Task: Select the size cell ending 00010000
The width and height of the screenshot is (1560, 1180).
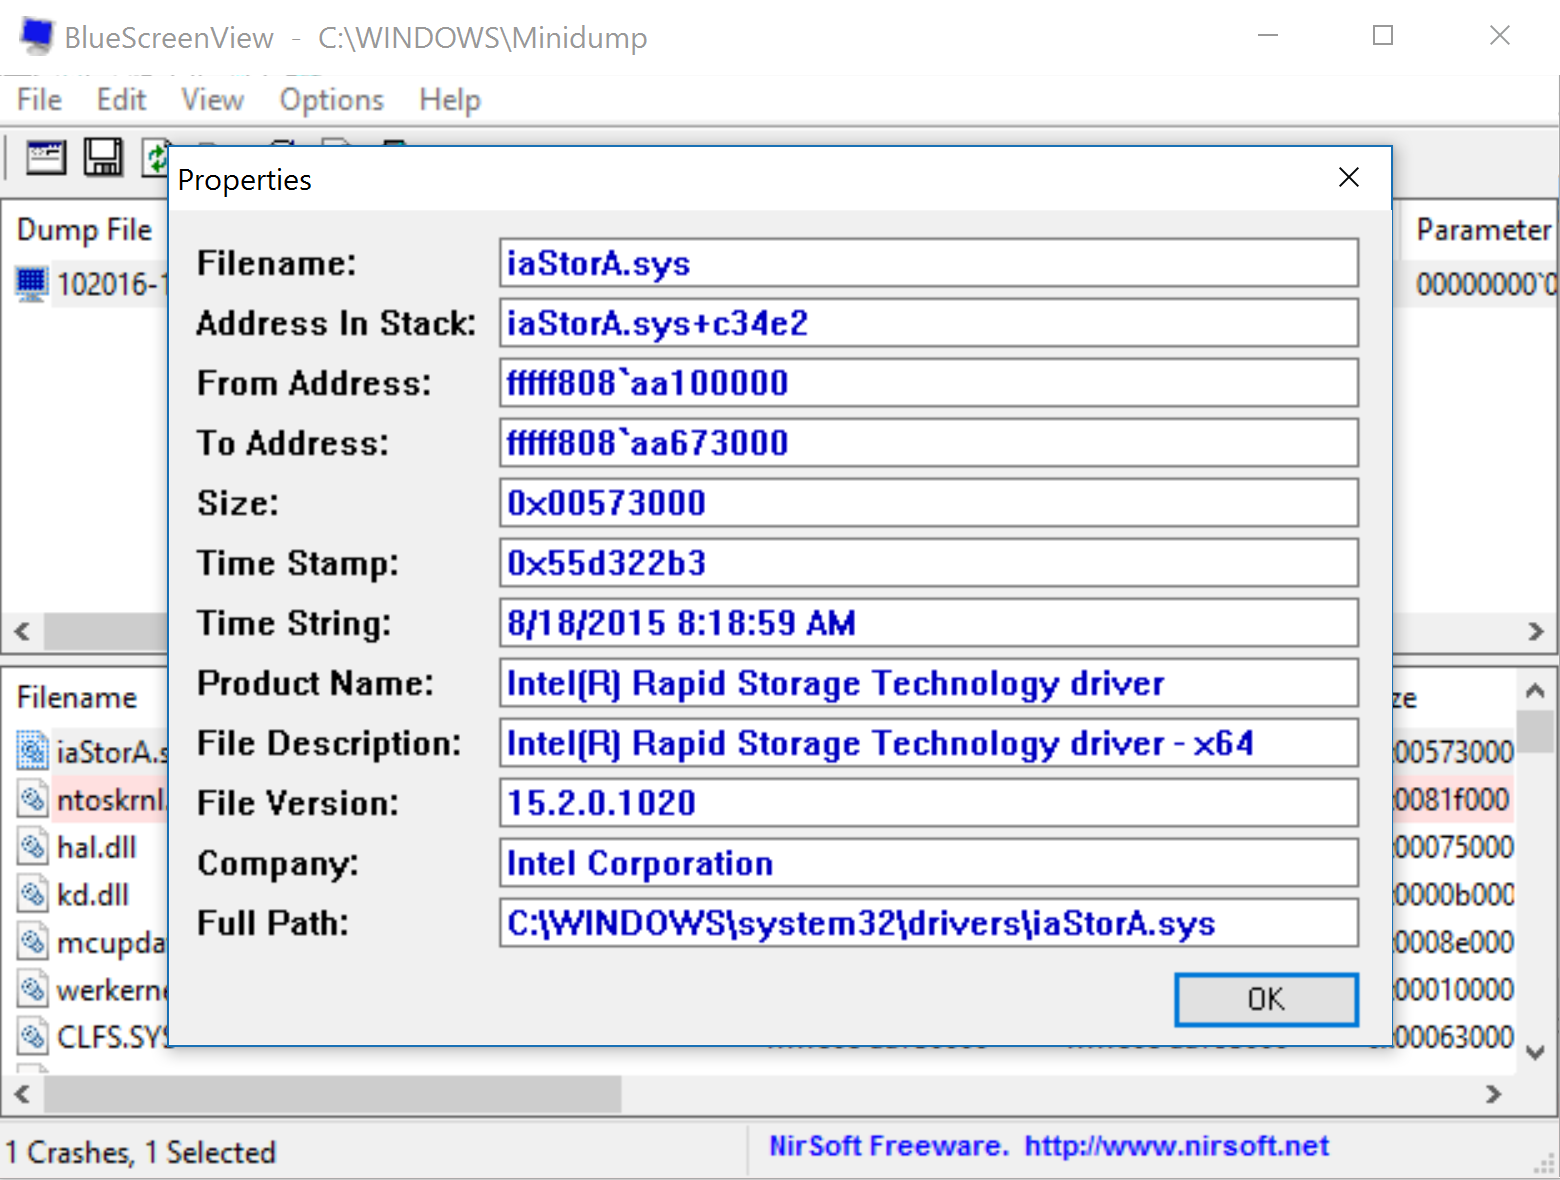Action: coord(1454,990)
